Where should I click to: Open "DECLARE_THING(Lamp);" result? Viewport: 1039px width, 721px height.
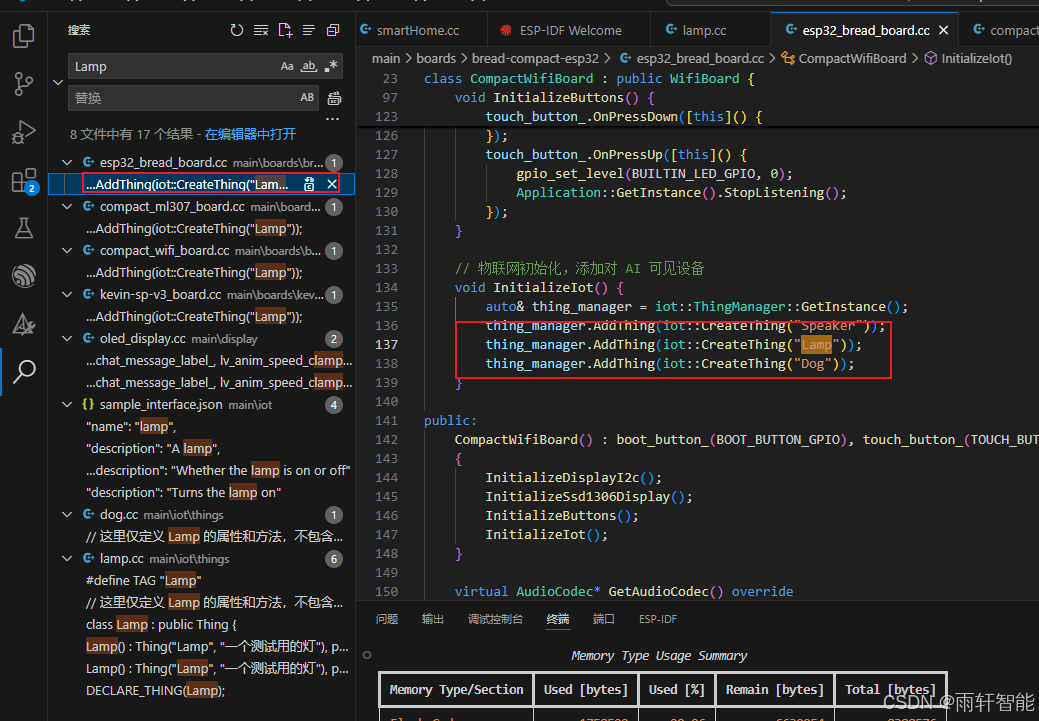click(x=155, y=691)
